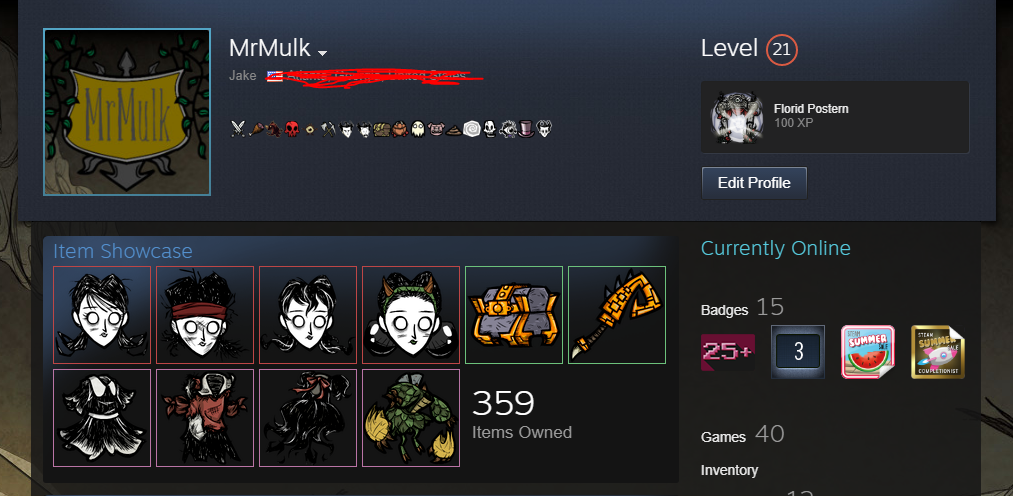Select the red headband character skin item
Image resolution: width=1013 pixels, height=496 pixels.
(205, 315)
